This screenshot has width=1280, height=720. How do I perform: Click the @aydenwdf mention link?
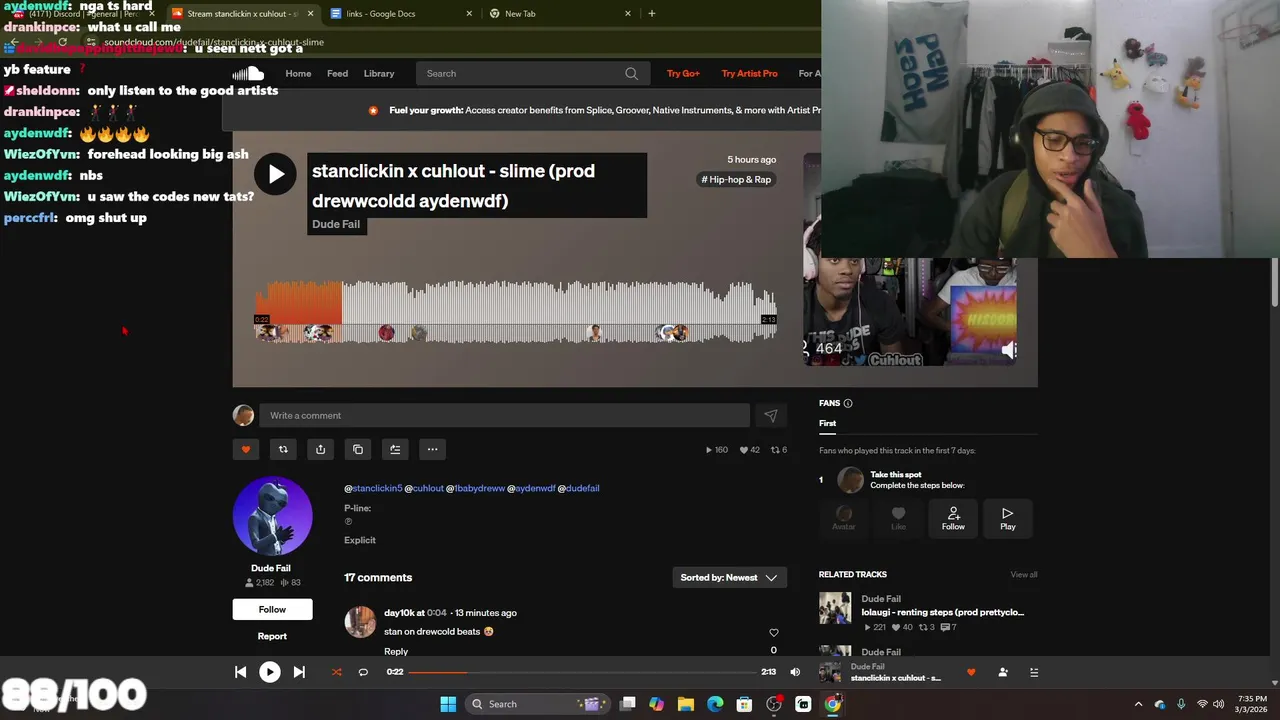point(531,488)
